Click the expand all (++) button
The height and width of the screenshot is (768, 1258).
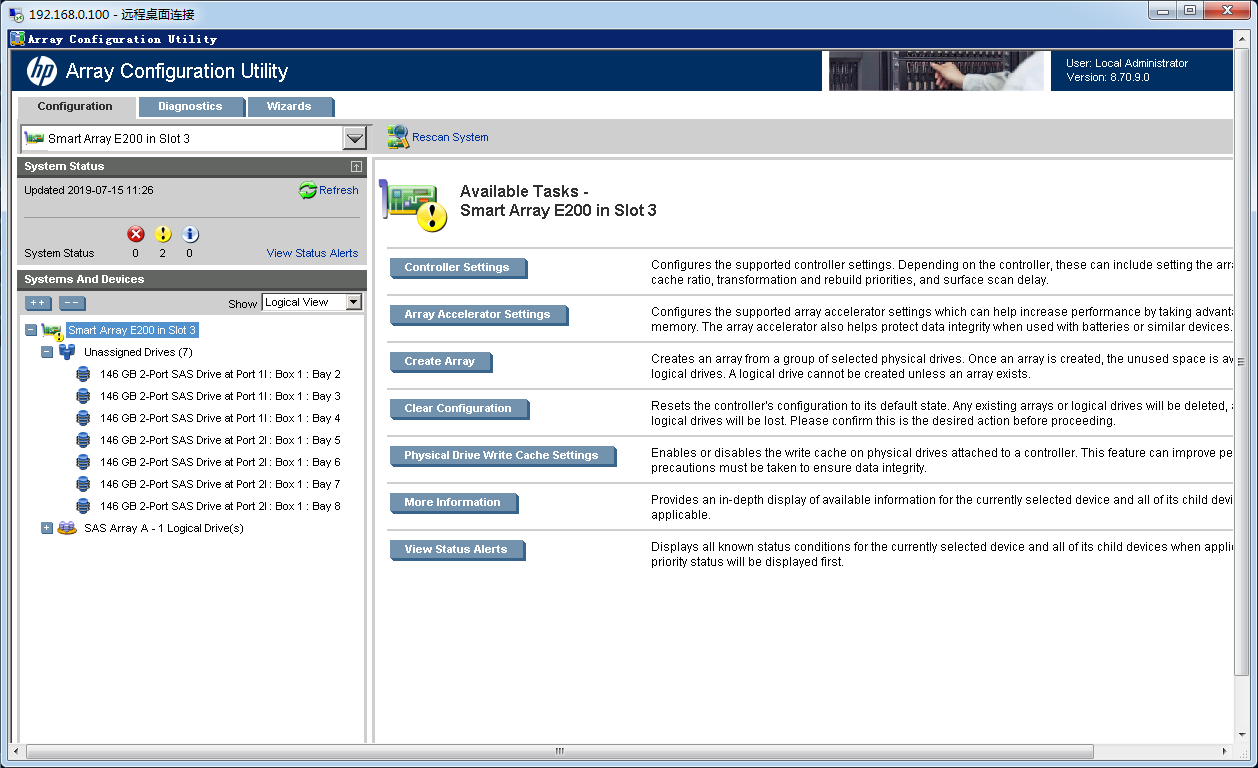[x=38, y=302]
